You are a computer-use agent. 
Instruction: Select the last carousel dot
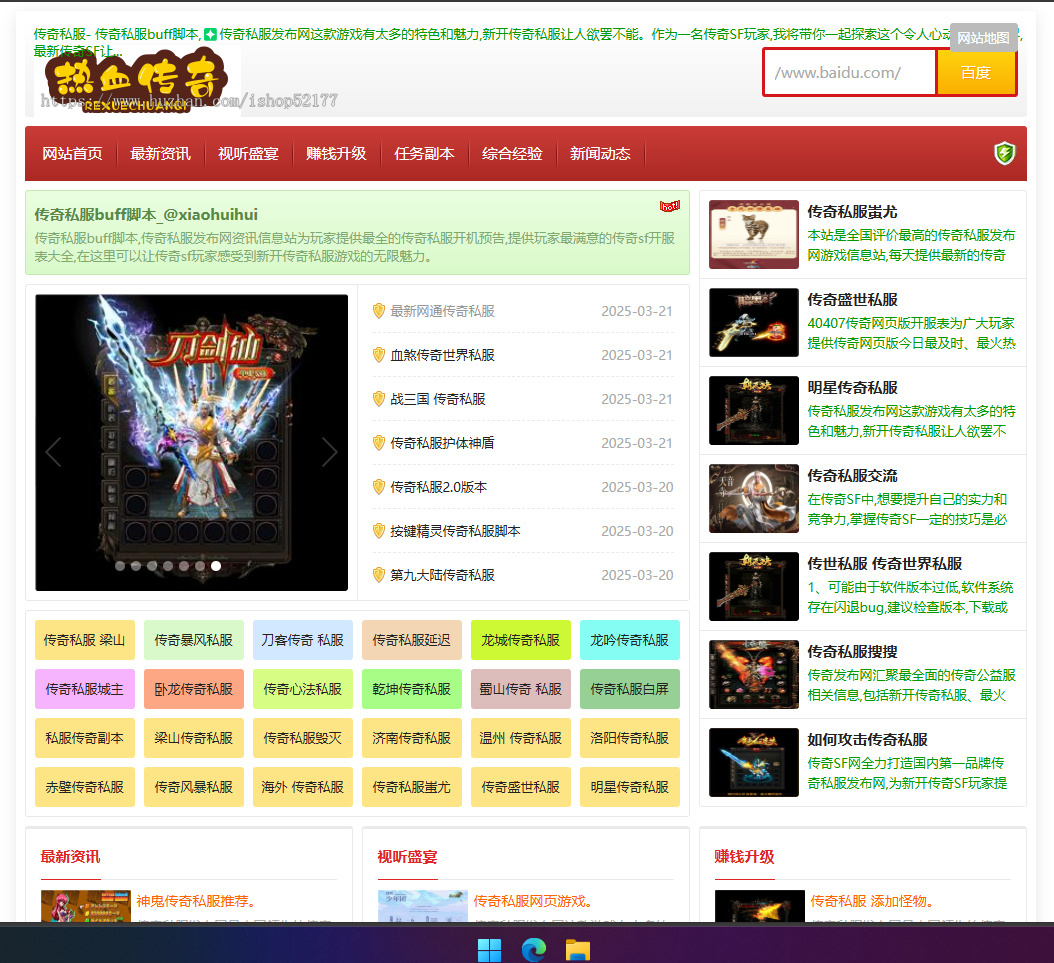(216, 566)
